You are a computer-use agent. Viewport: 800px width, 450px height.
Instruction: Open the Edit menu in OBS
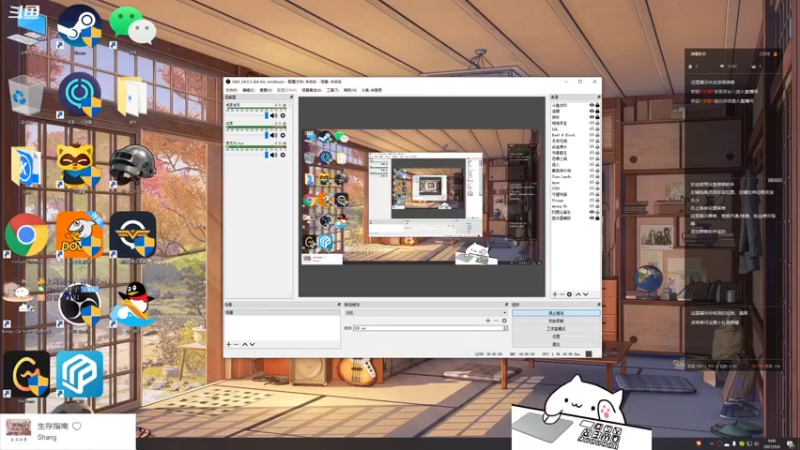point(248,90)
